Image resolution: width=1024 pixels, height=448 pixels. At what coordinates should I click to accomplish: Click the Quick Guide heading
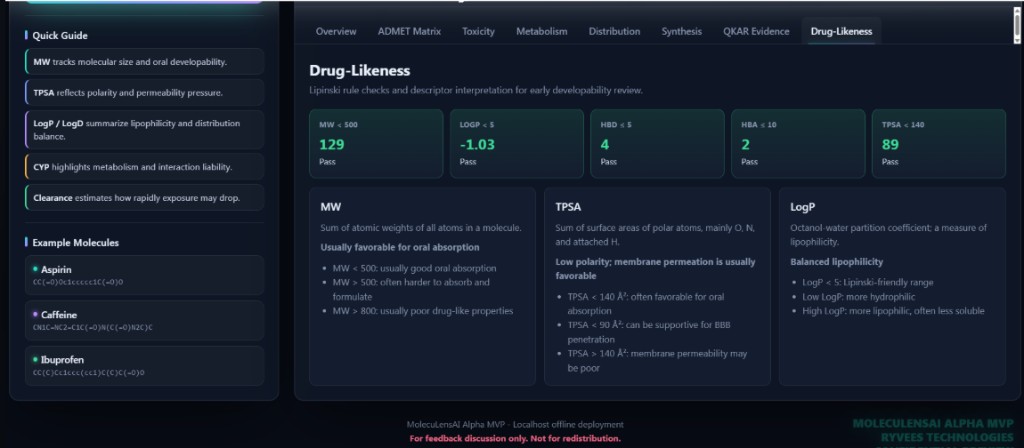[x=59, y=35]
